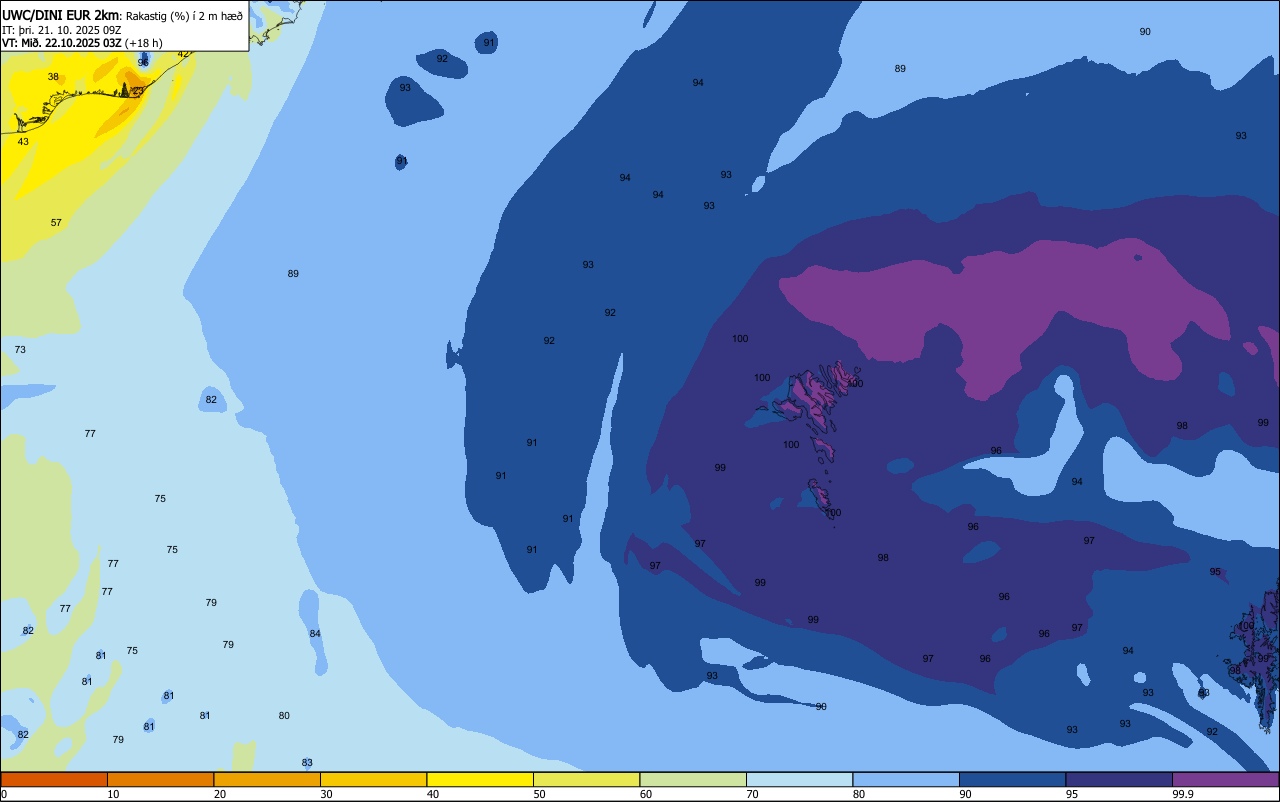Image resolution: width=1280 pixels, height=802 pixels.
Task: Select the '60' legend tick label
Action: (x=646, y=794)
